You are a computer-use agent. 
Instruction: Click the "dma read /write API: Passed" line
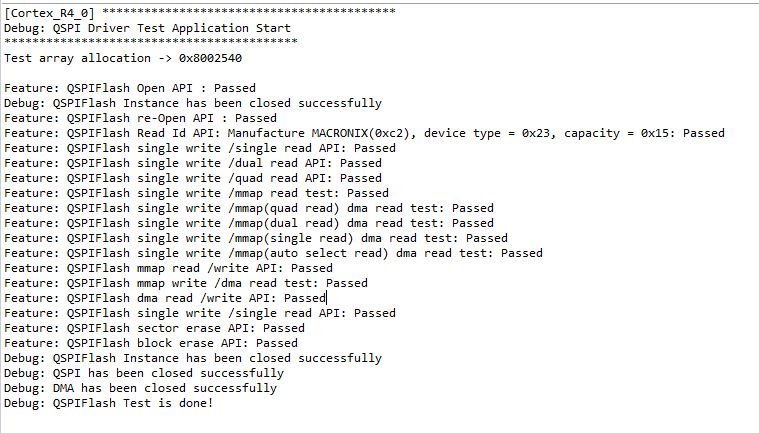[165, 298]
